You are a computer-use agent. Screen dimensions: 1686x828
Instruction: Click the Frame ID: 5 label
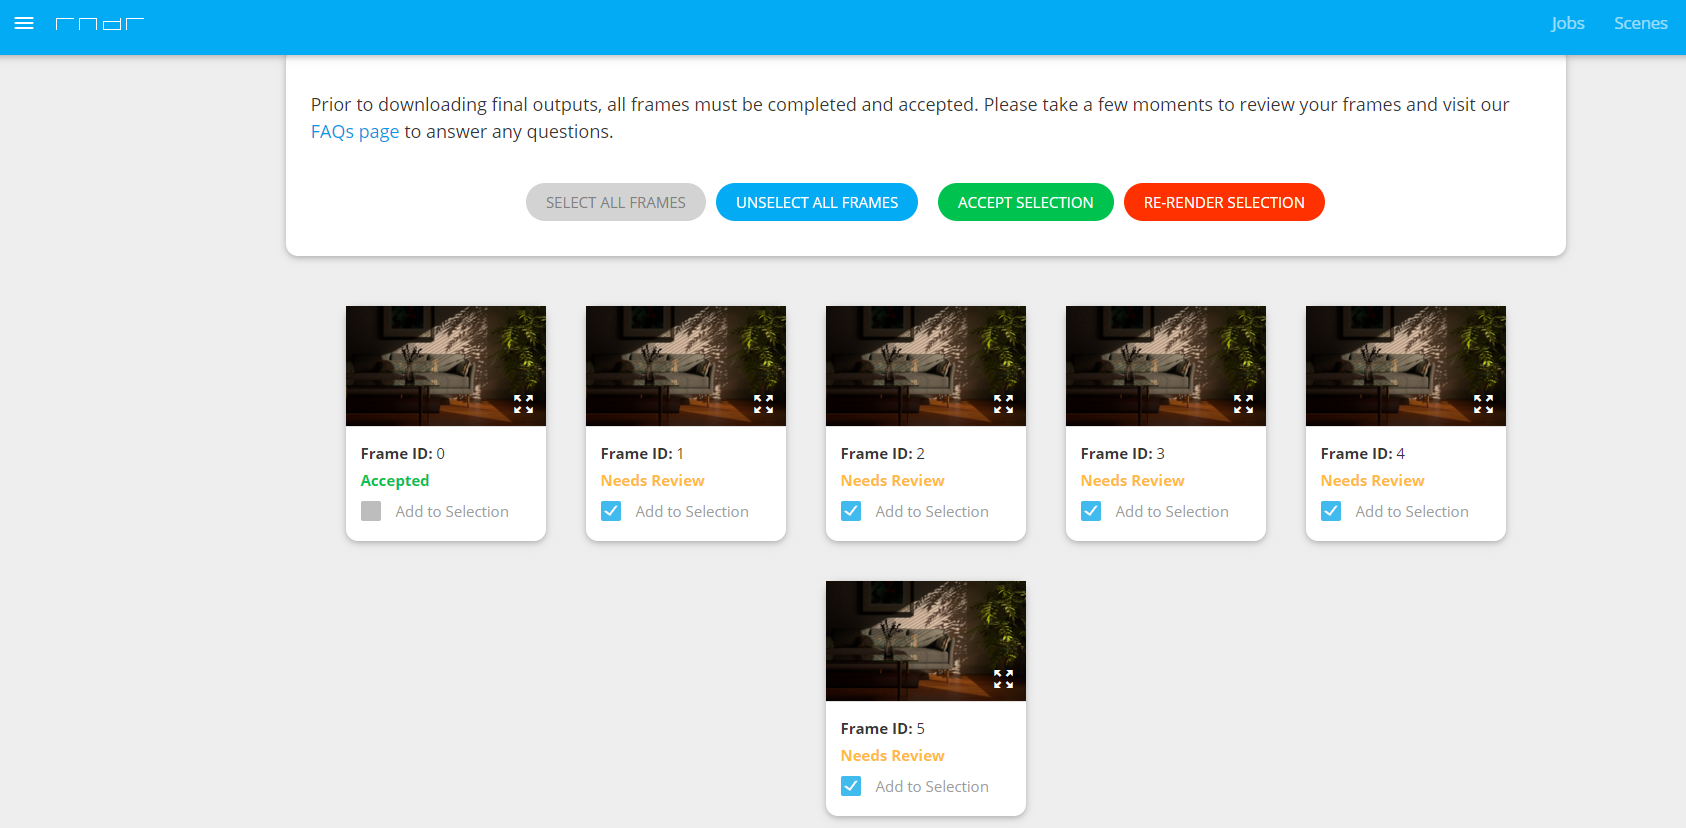883,729
